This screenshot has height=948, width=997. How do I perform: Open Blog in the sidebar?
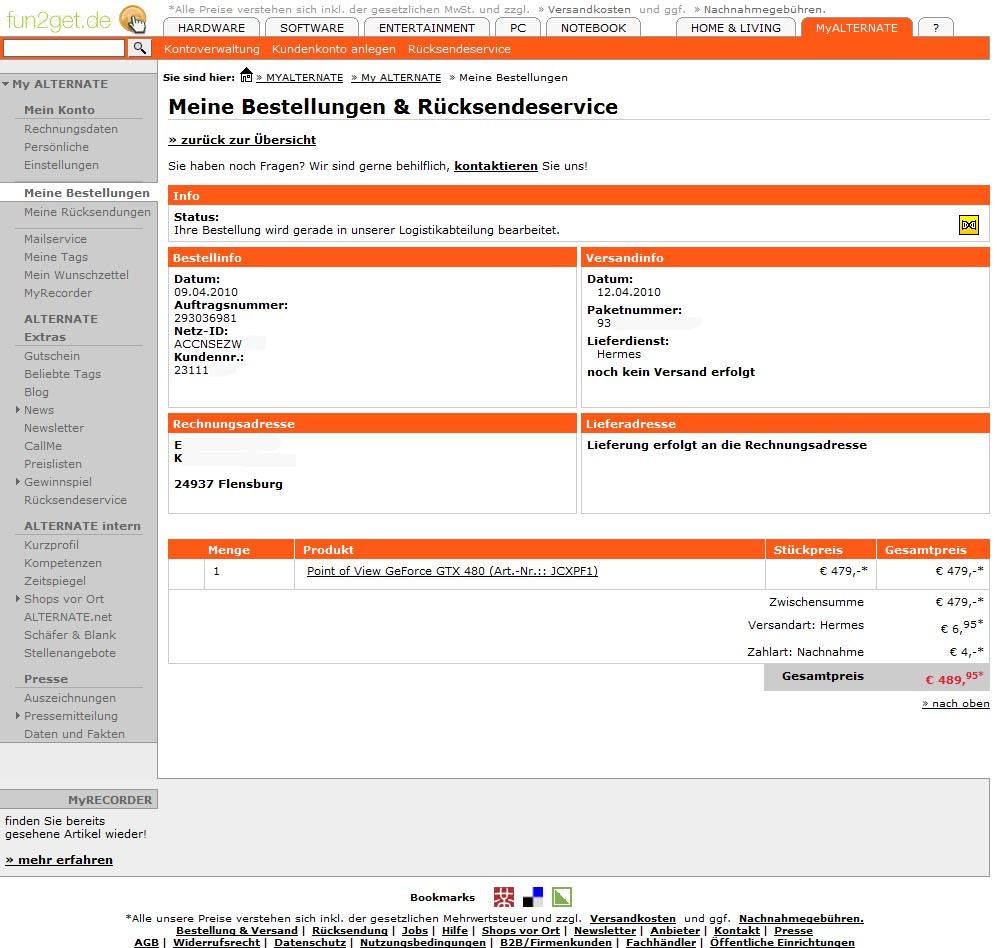36,392
